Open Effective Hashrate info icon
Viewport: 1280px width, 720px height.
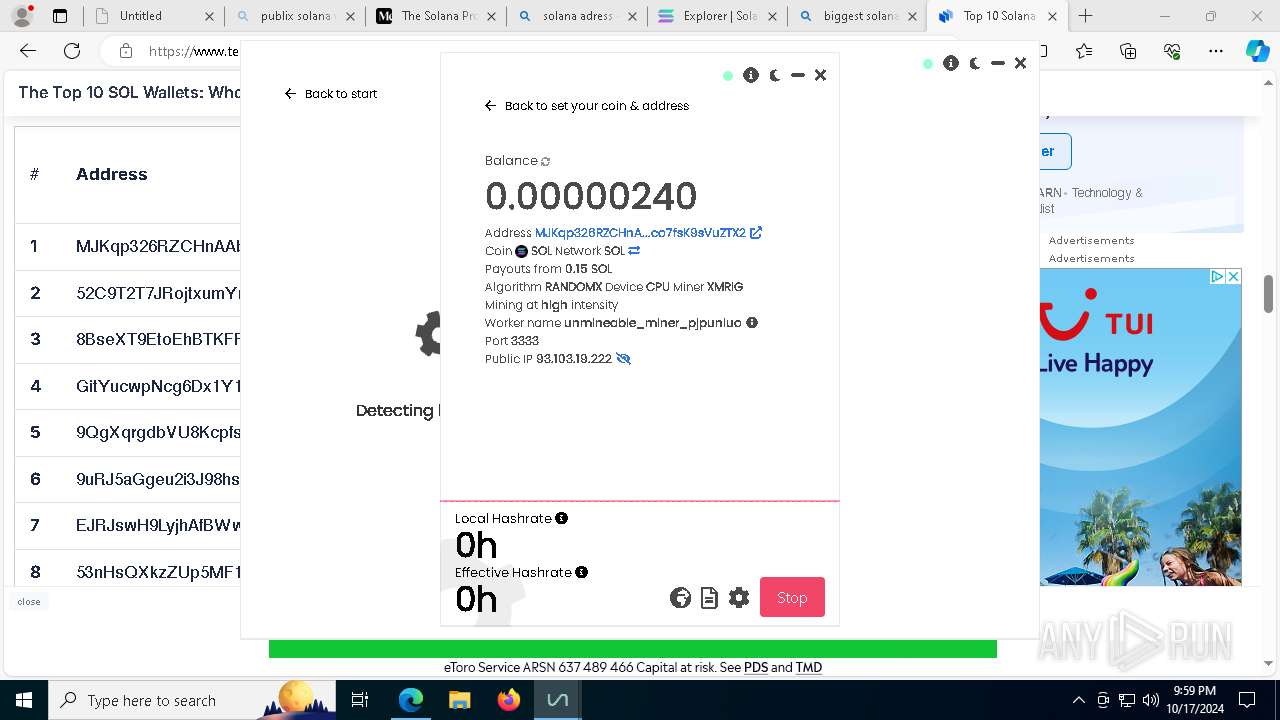coord(581,572)
